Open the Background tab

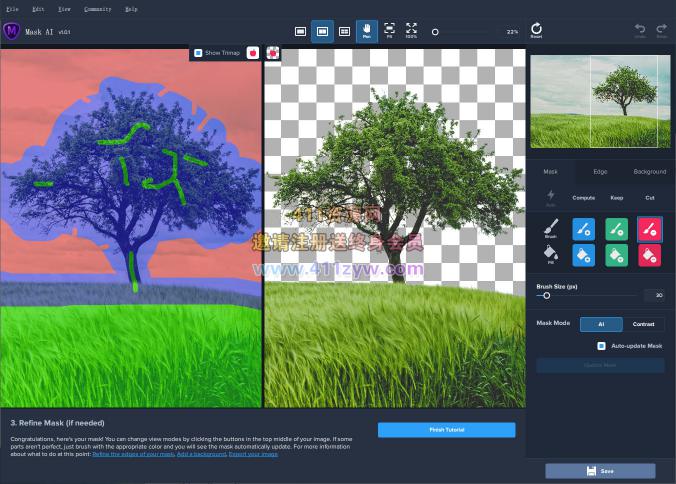pos(649,172)
